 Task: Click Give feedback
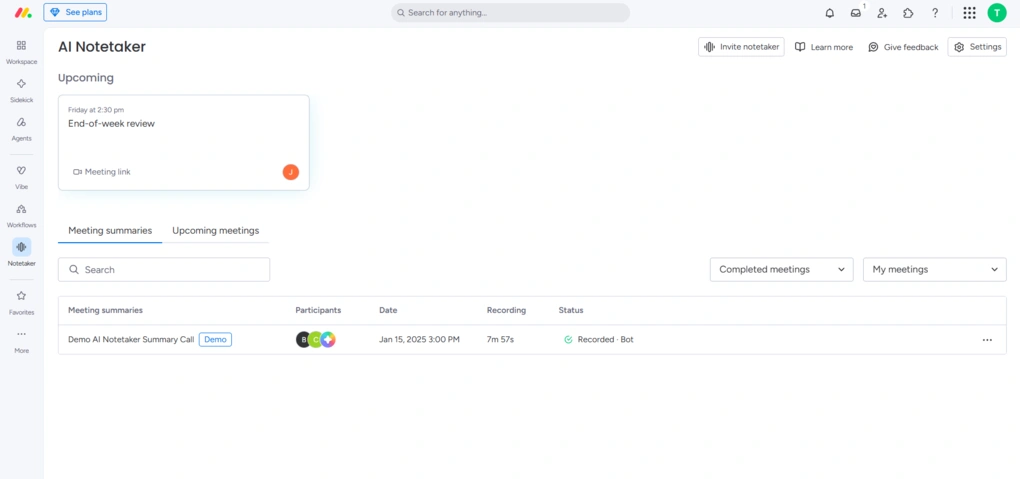point(904,47)
